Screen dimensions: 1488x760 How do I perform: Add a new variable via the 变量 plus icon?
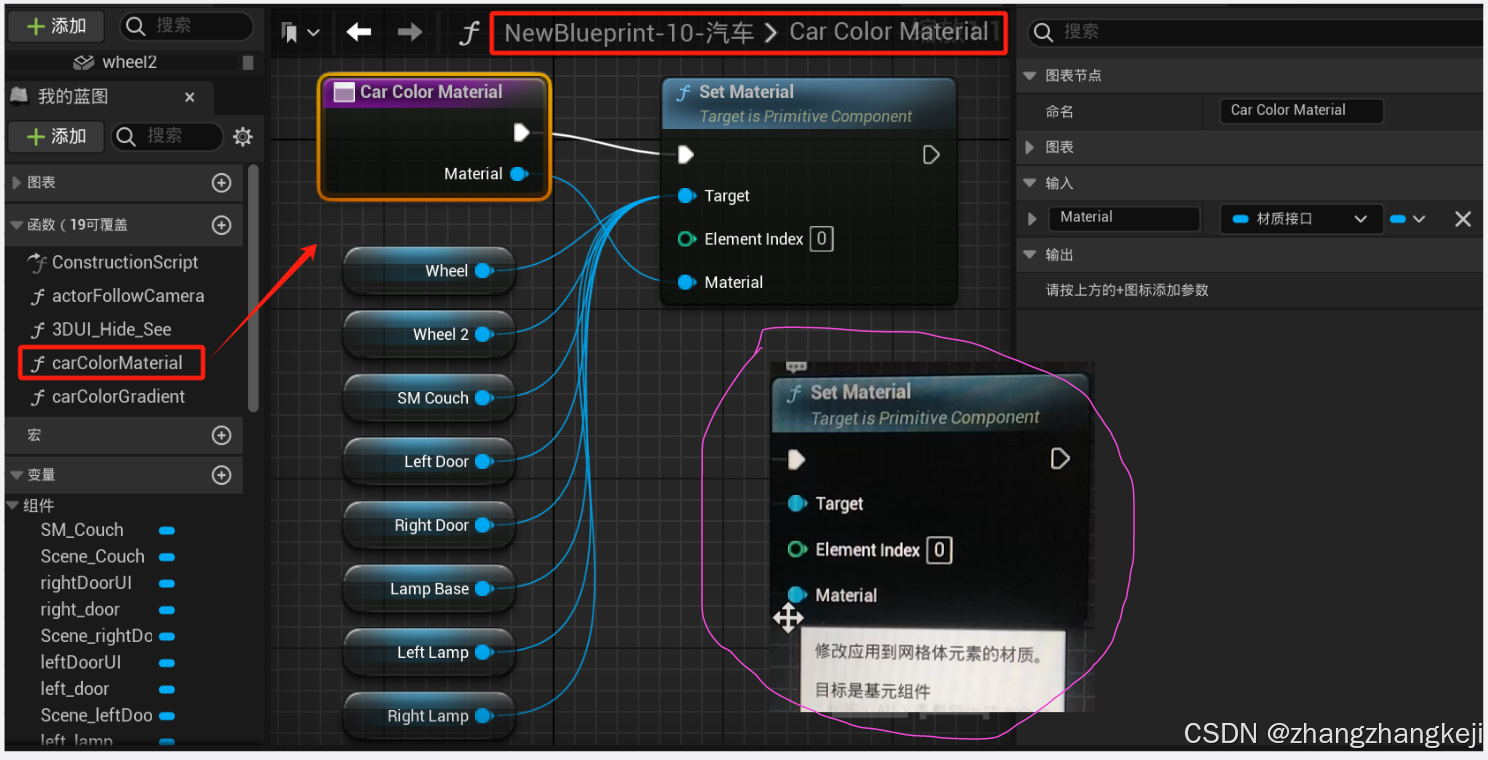click(222, 475)
